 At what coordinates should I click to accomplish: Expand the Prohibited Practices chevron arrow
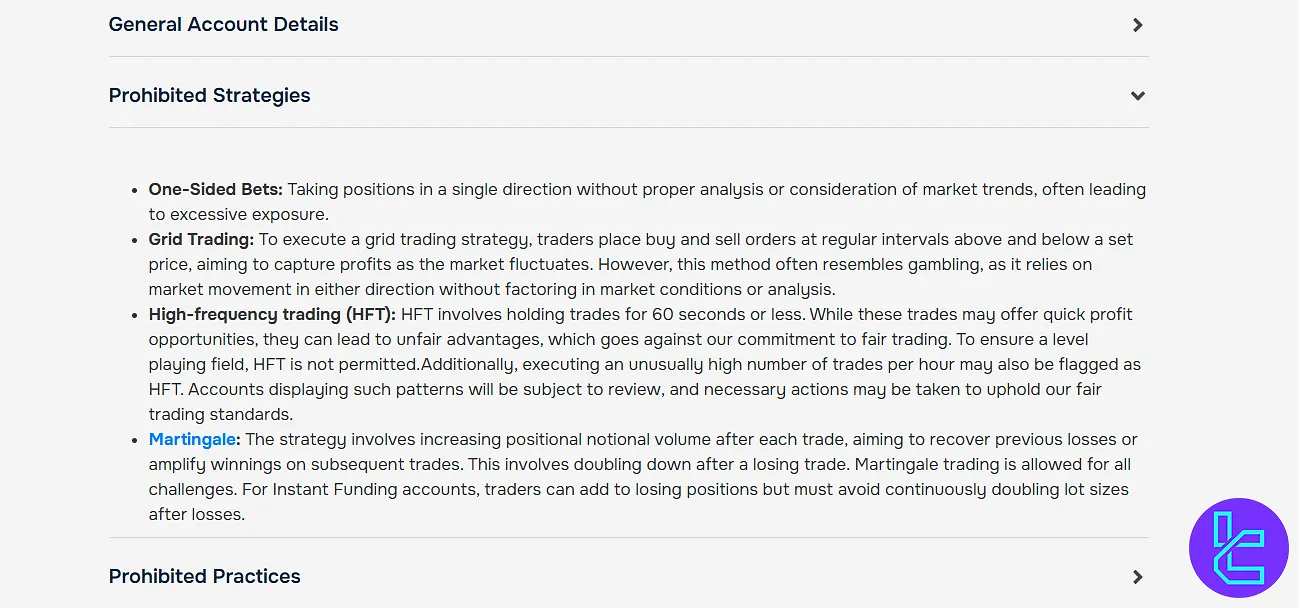[1137, 577]
